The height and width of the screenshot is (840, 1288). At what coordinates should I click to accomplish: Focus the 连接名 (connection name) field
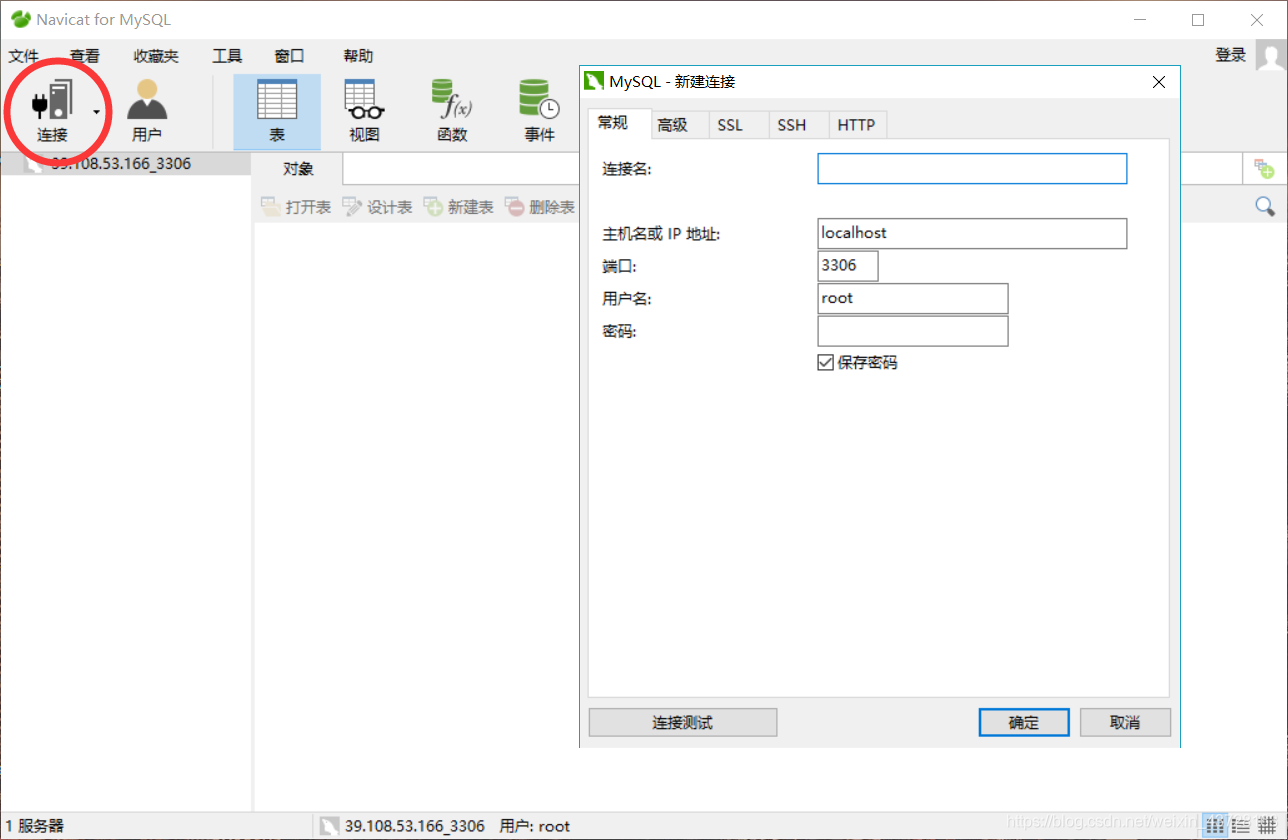click(972, 168)
